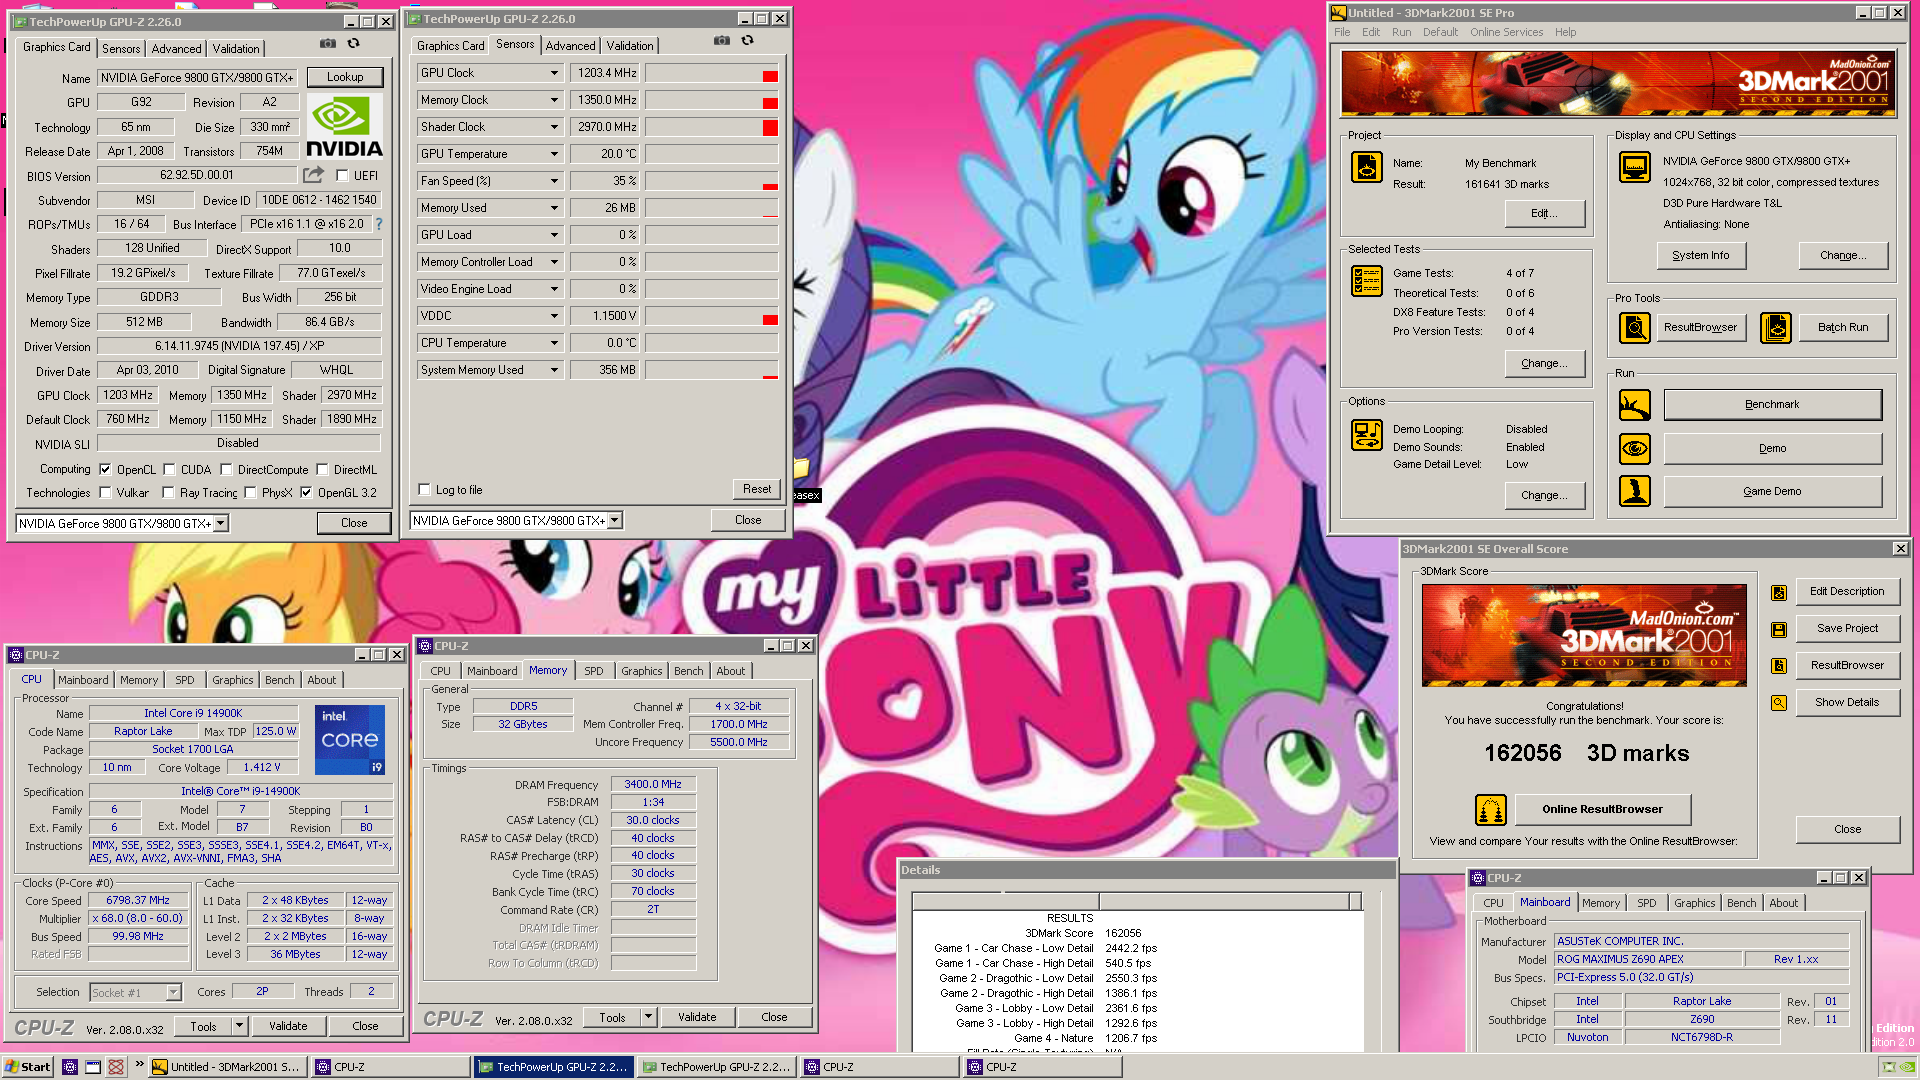Click the GPU Clock sensor graph bar
The width and height of the screenshot is (1920, 1080).
pyautogui.click(x=712, y=73)
